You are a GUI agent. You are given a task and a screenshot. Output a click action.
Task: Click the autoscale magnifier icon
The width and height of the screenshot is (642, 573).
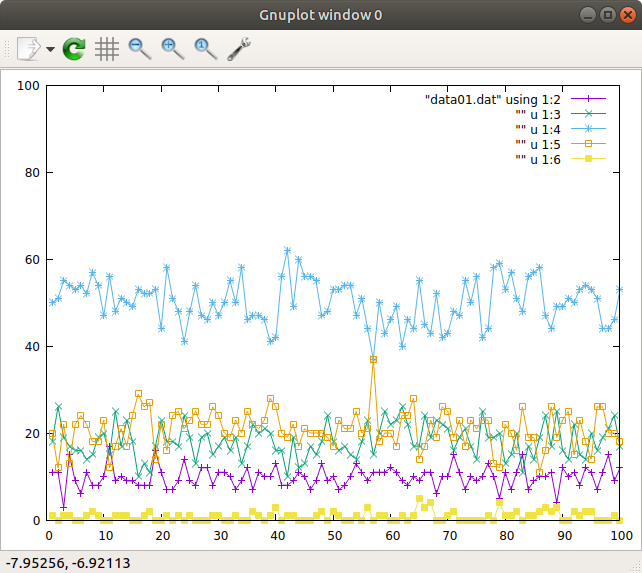[206, 49]
